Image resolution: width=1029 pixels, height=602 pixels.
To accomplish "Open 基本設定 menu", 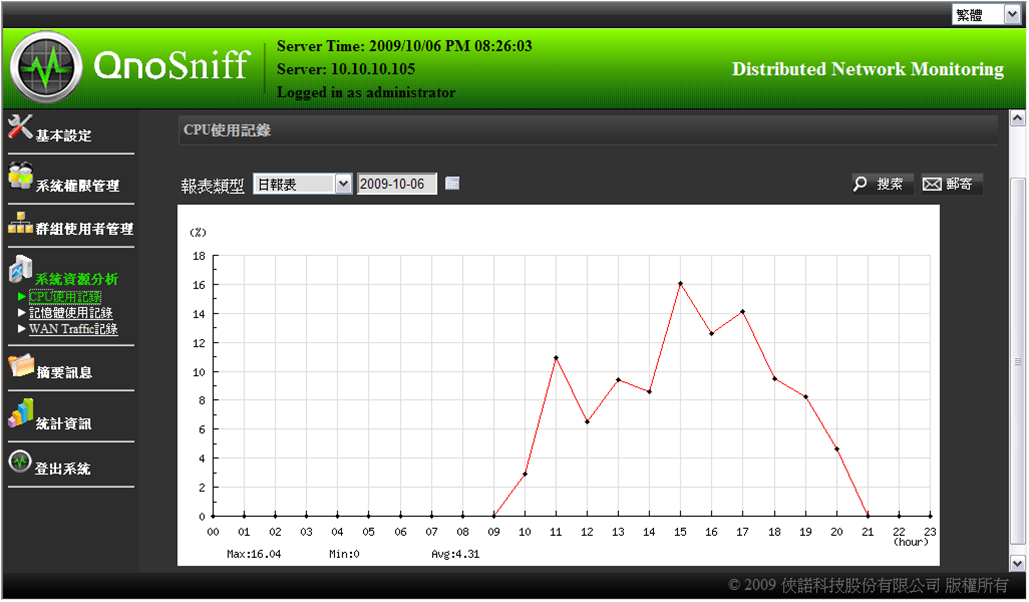I will (64, 136).
